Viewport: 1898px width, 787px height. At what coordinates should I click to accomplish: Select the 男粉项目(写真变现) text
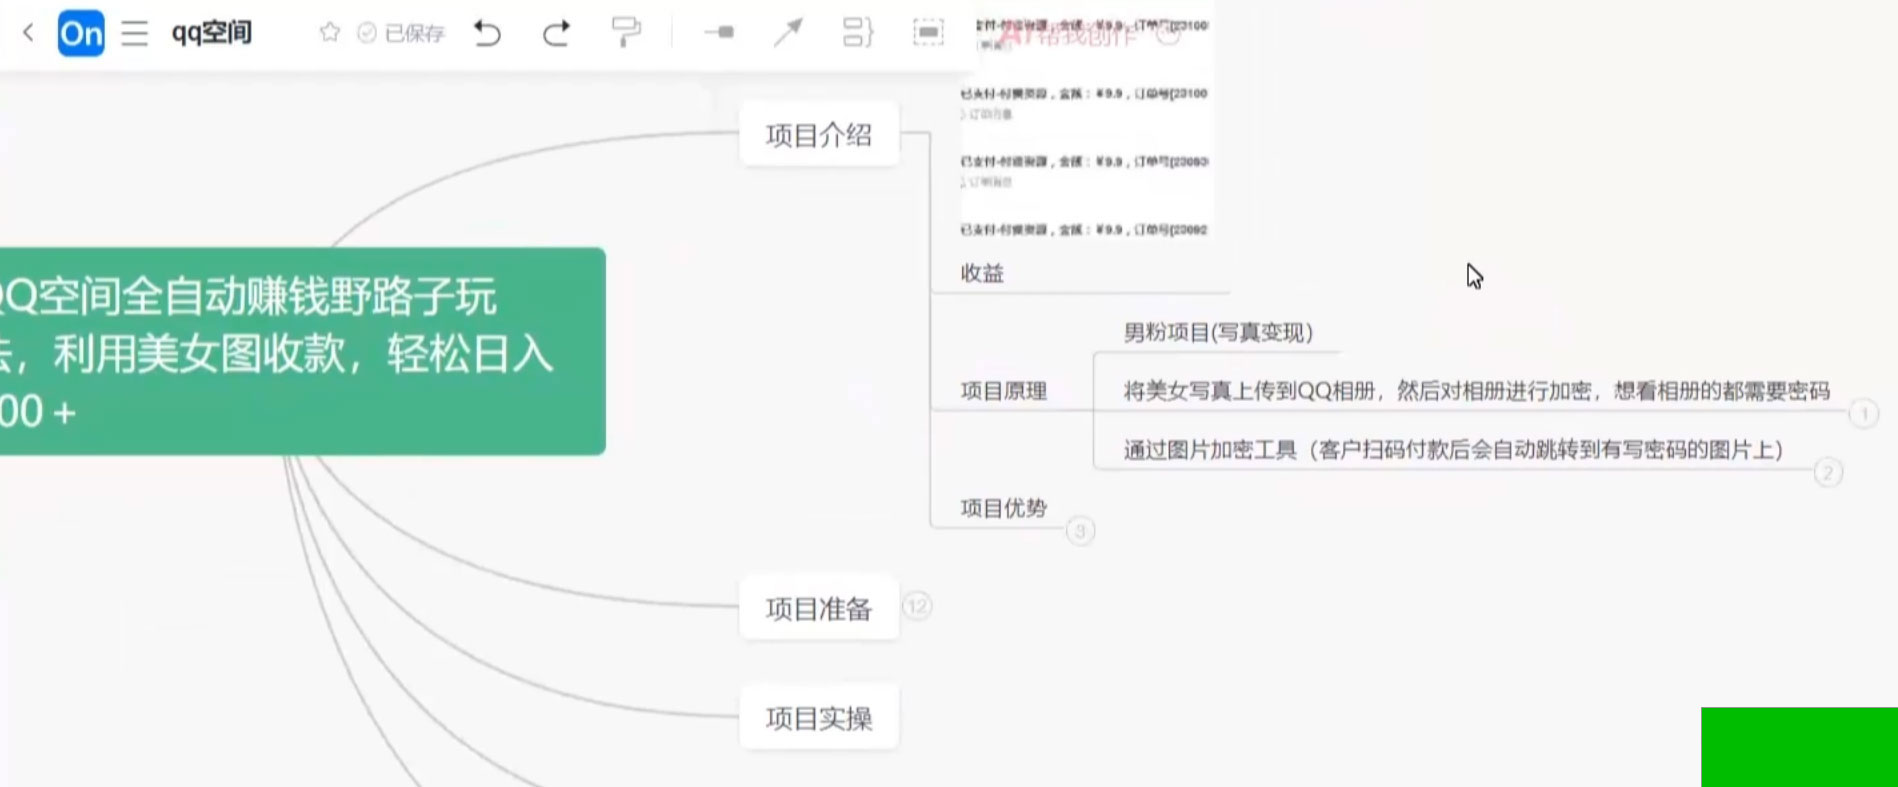1218,332
